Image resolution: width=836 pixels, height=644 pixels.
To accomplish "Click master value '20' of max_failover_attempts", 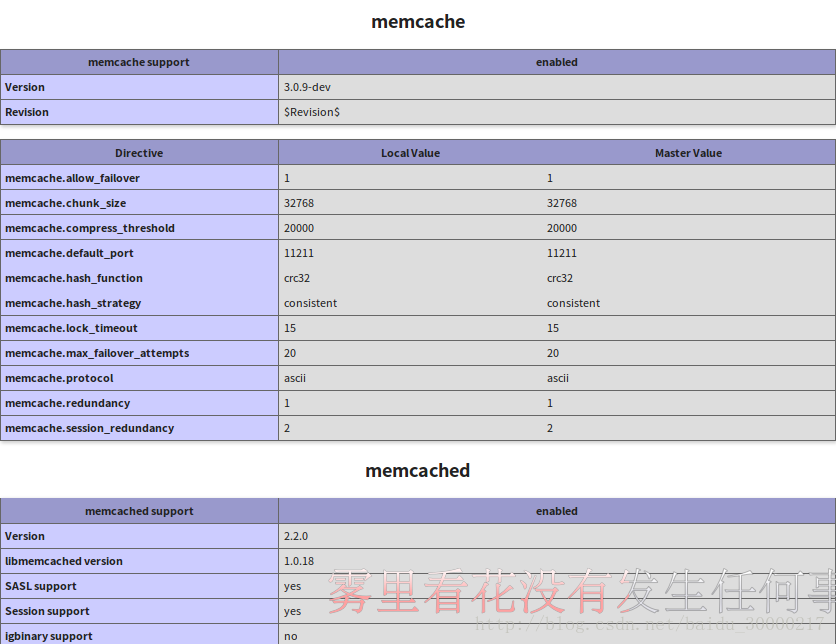I will [x=553, y=353].
